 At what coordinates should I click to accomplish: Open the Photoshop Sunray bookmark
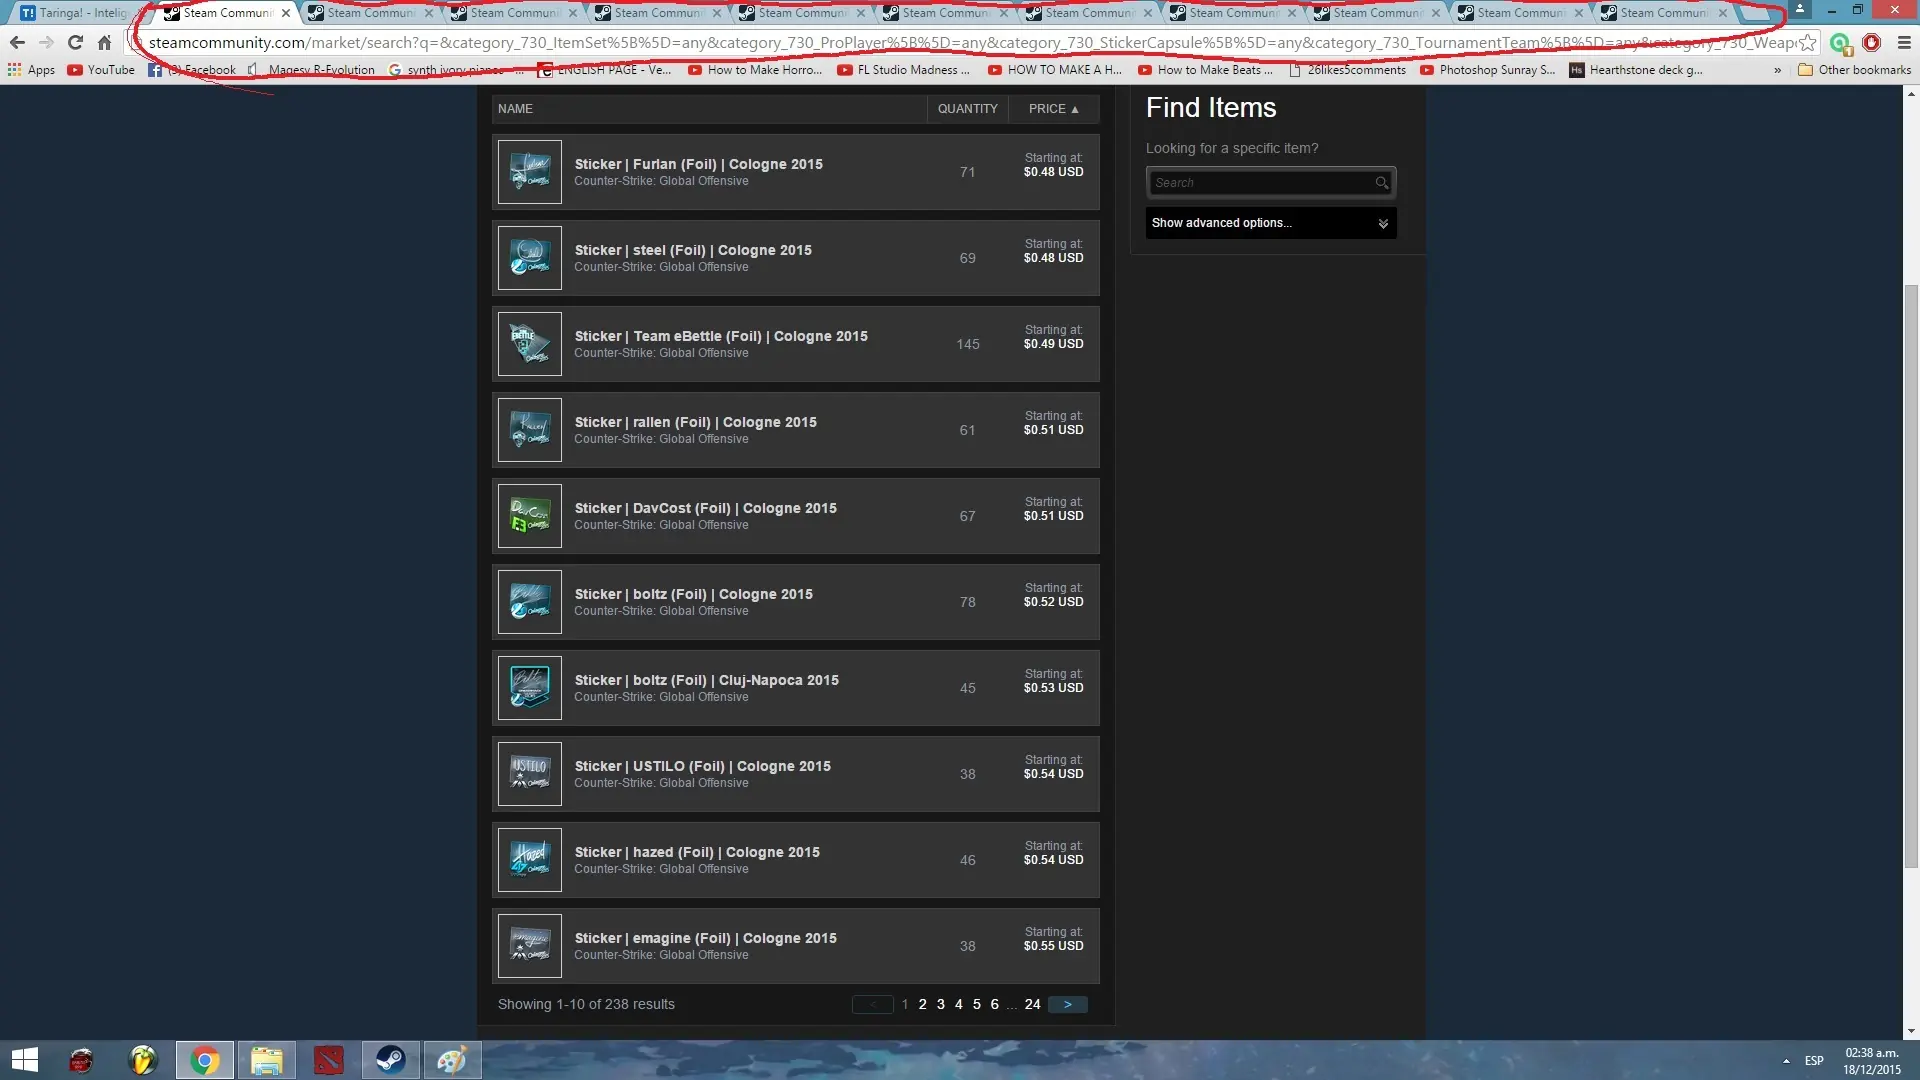click(x=1488, y=70)
